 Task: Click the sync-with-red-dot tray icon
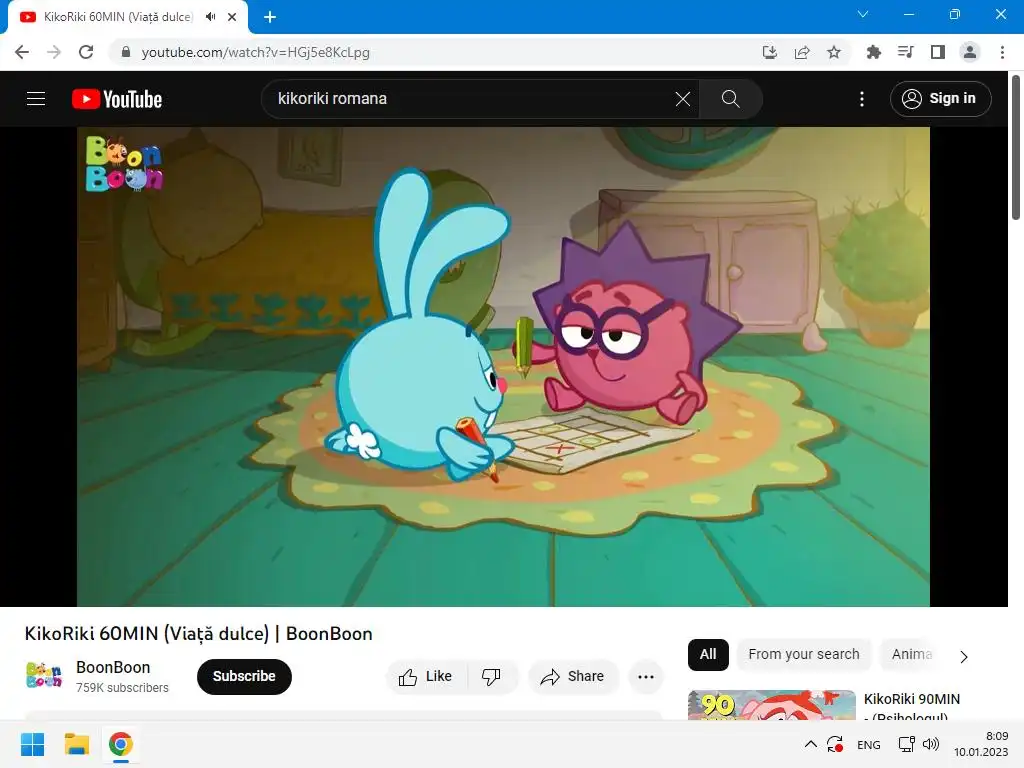[835, 744]
